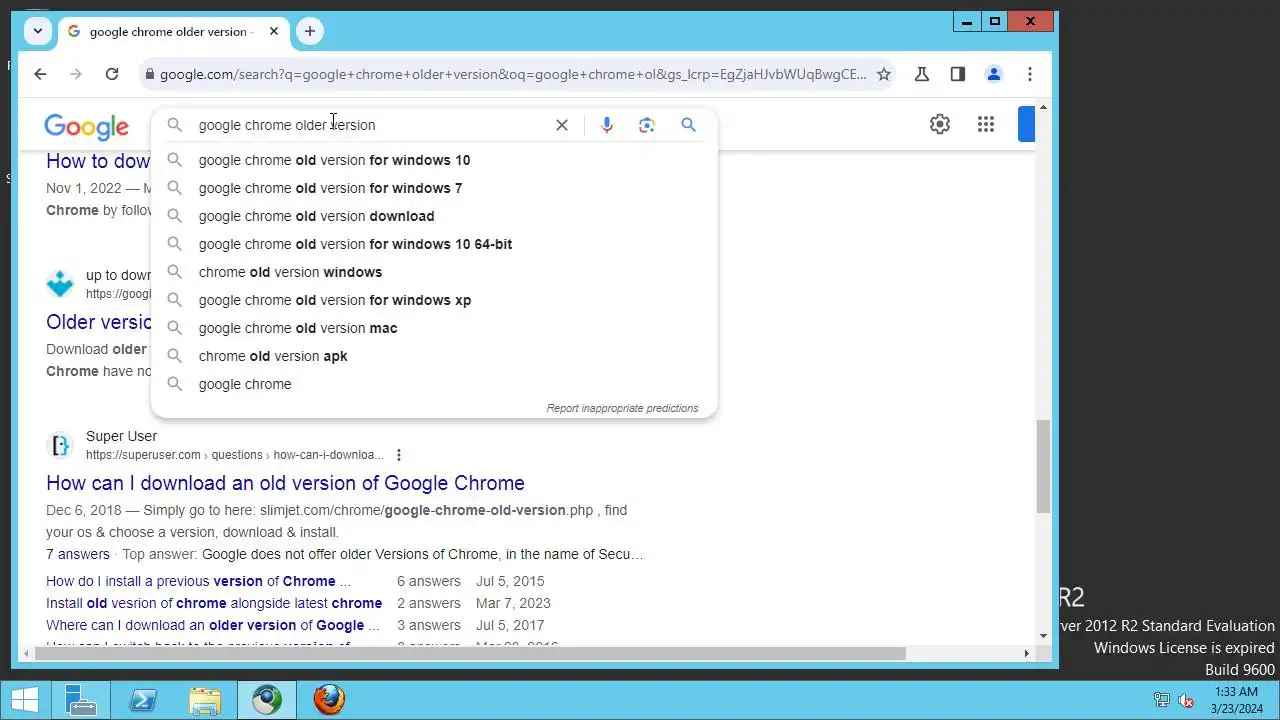Open Where can I download an older version link

pyautogui.click(x=213, y=625)
